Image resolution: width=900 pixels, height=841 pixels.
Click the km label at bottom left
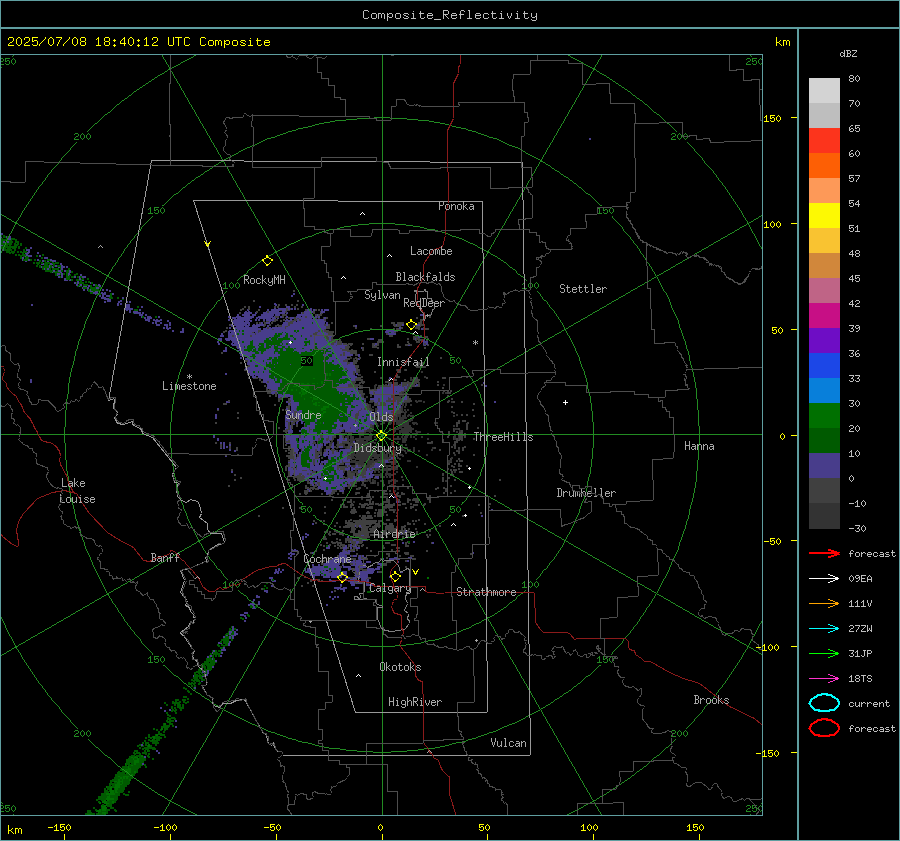point(14,830)
